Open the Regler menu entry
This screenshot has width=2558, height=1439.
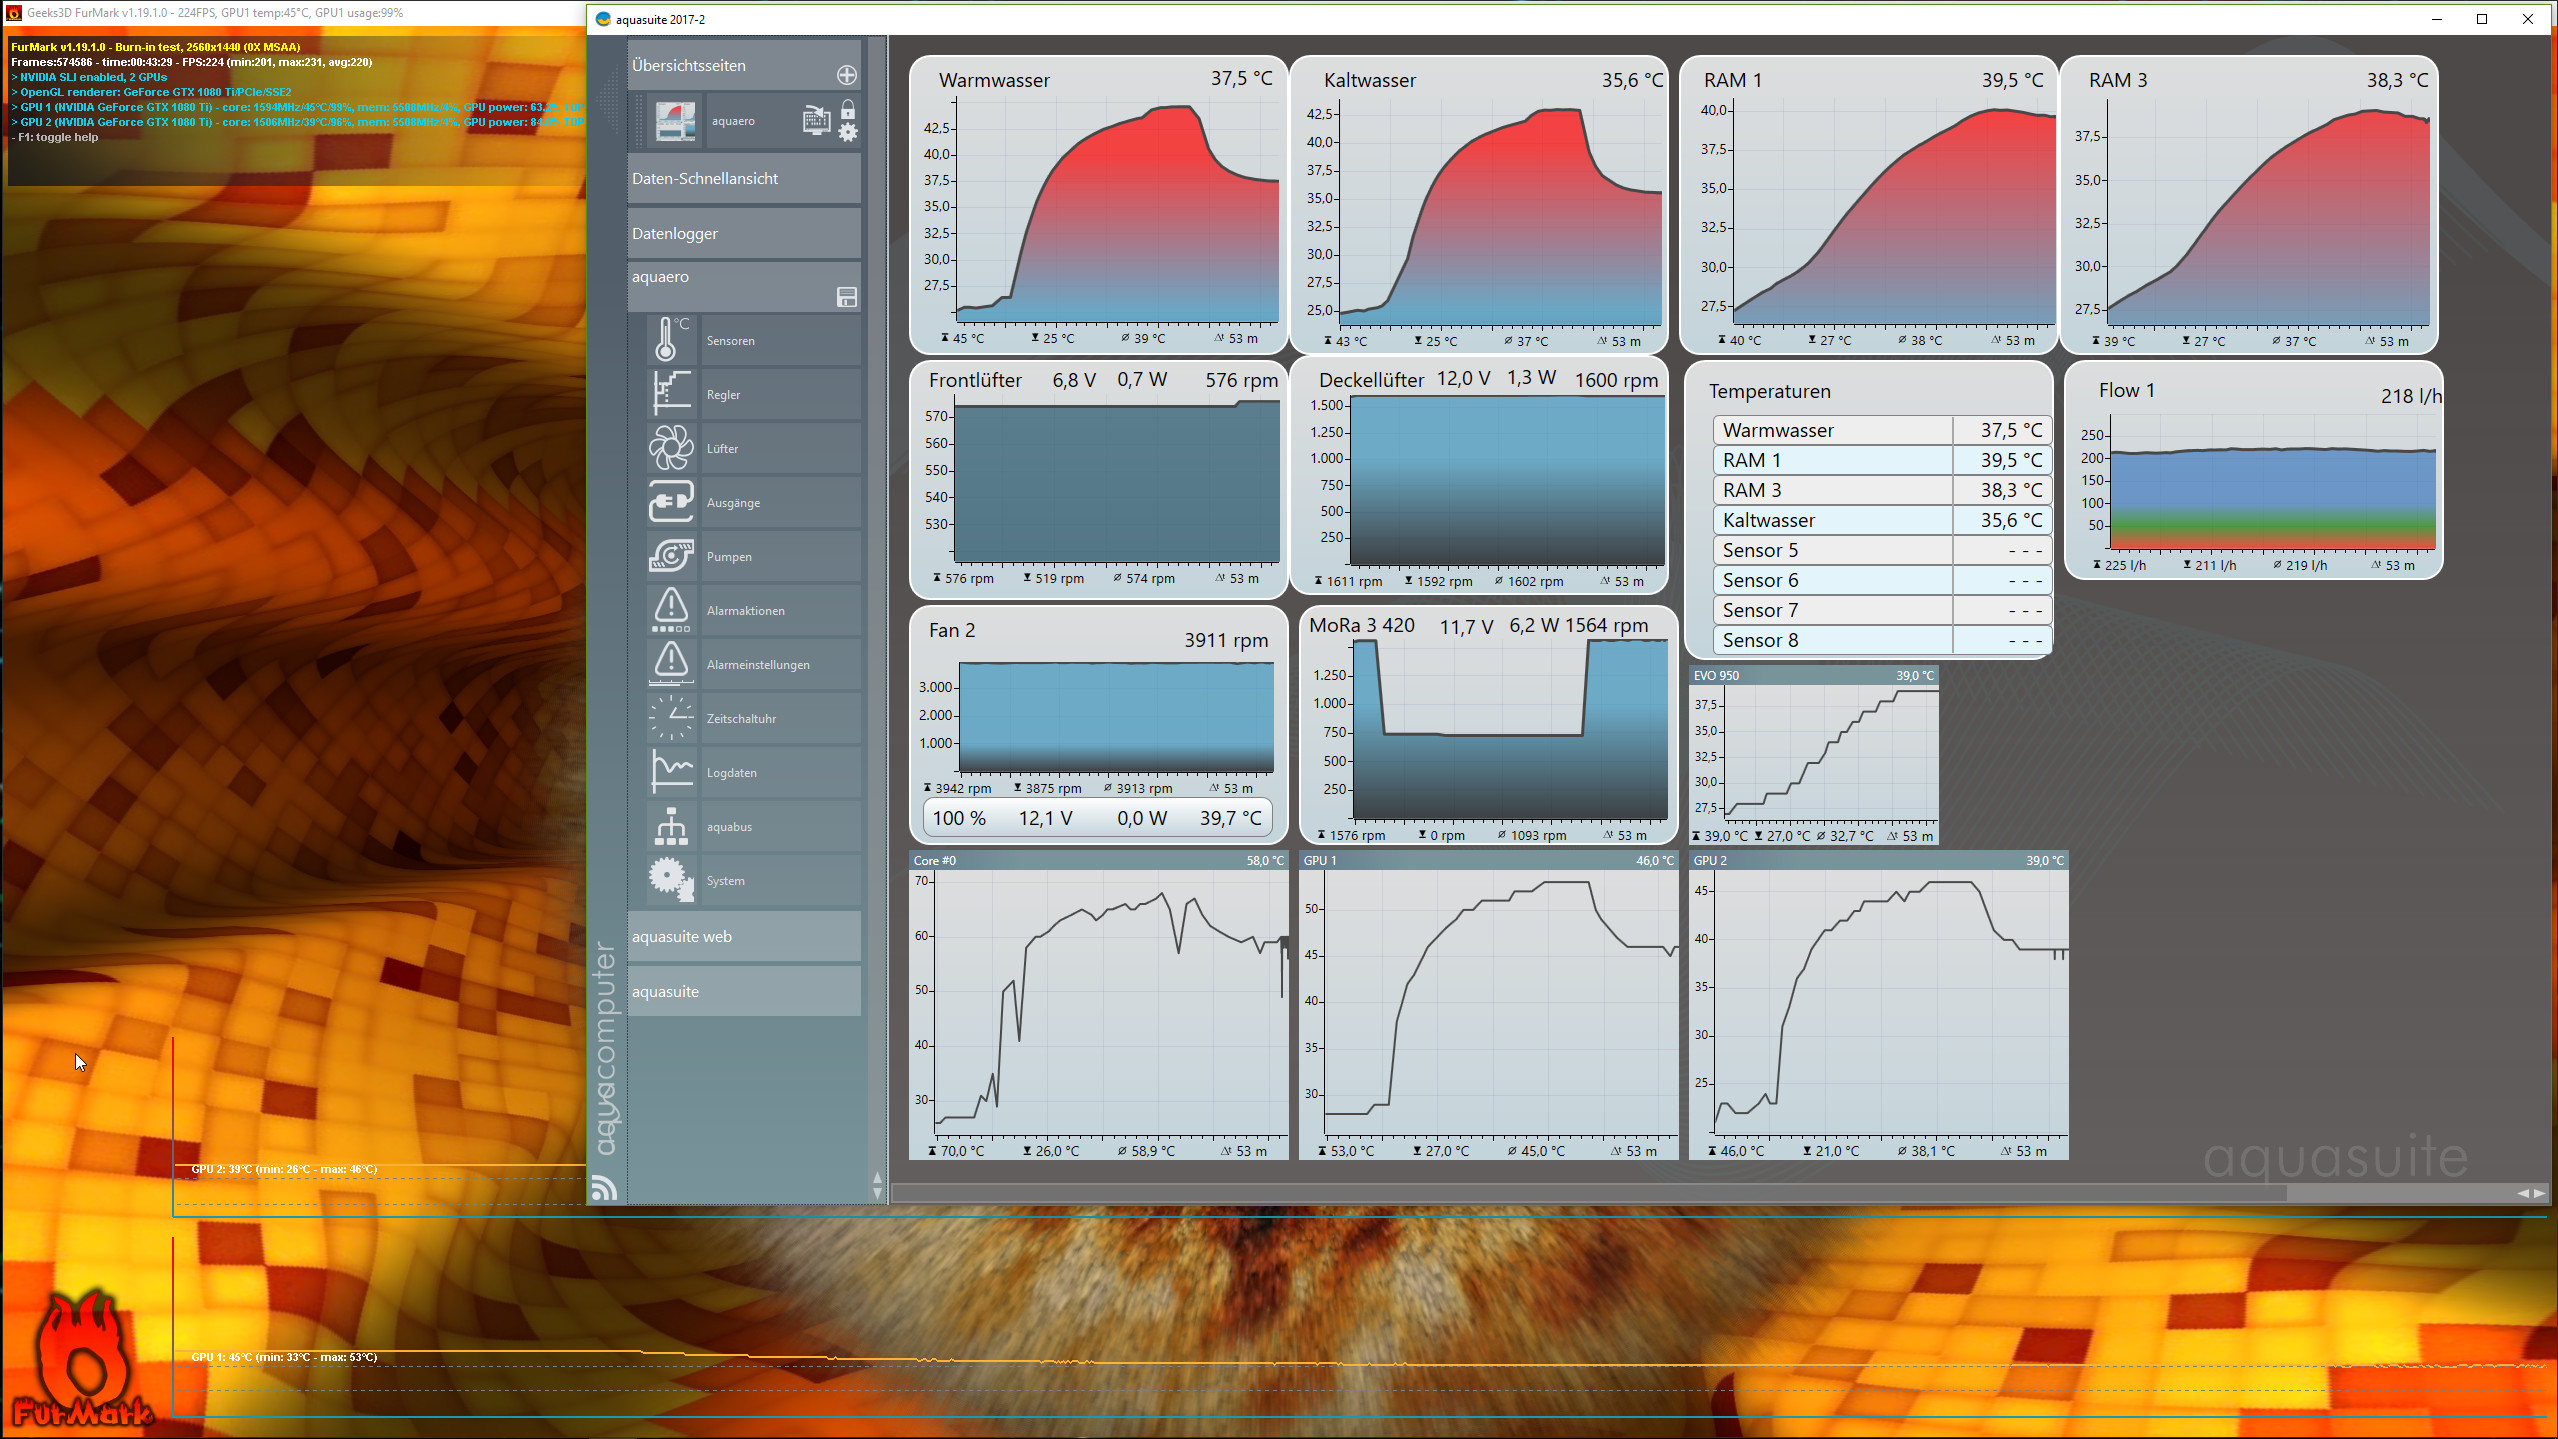724,395
